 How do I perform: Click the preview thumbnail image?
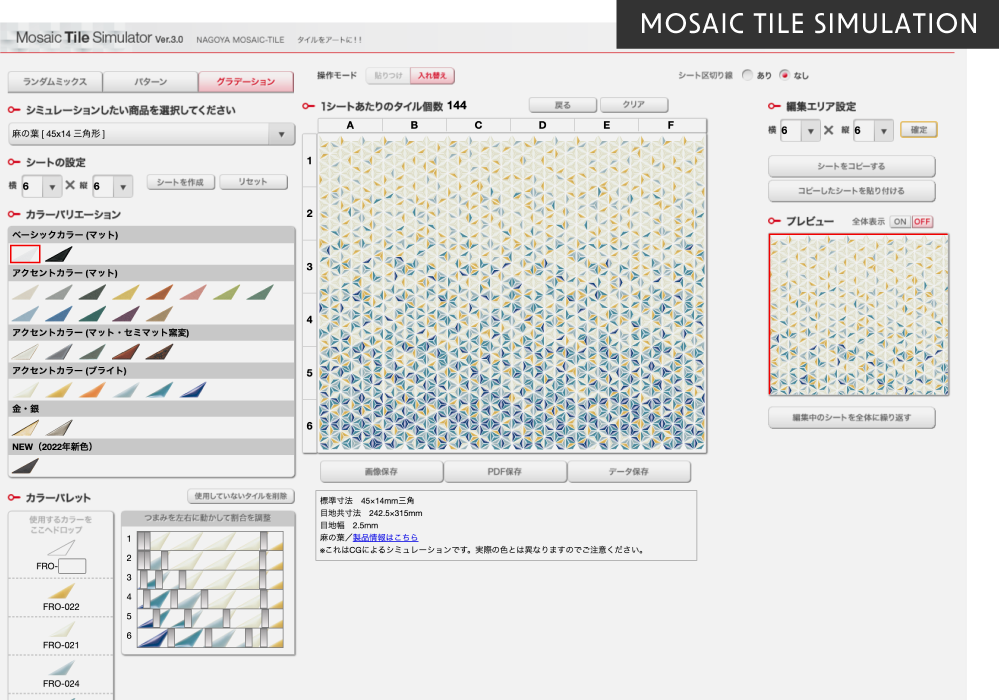(859, 315)
